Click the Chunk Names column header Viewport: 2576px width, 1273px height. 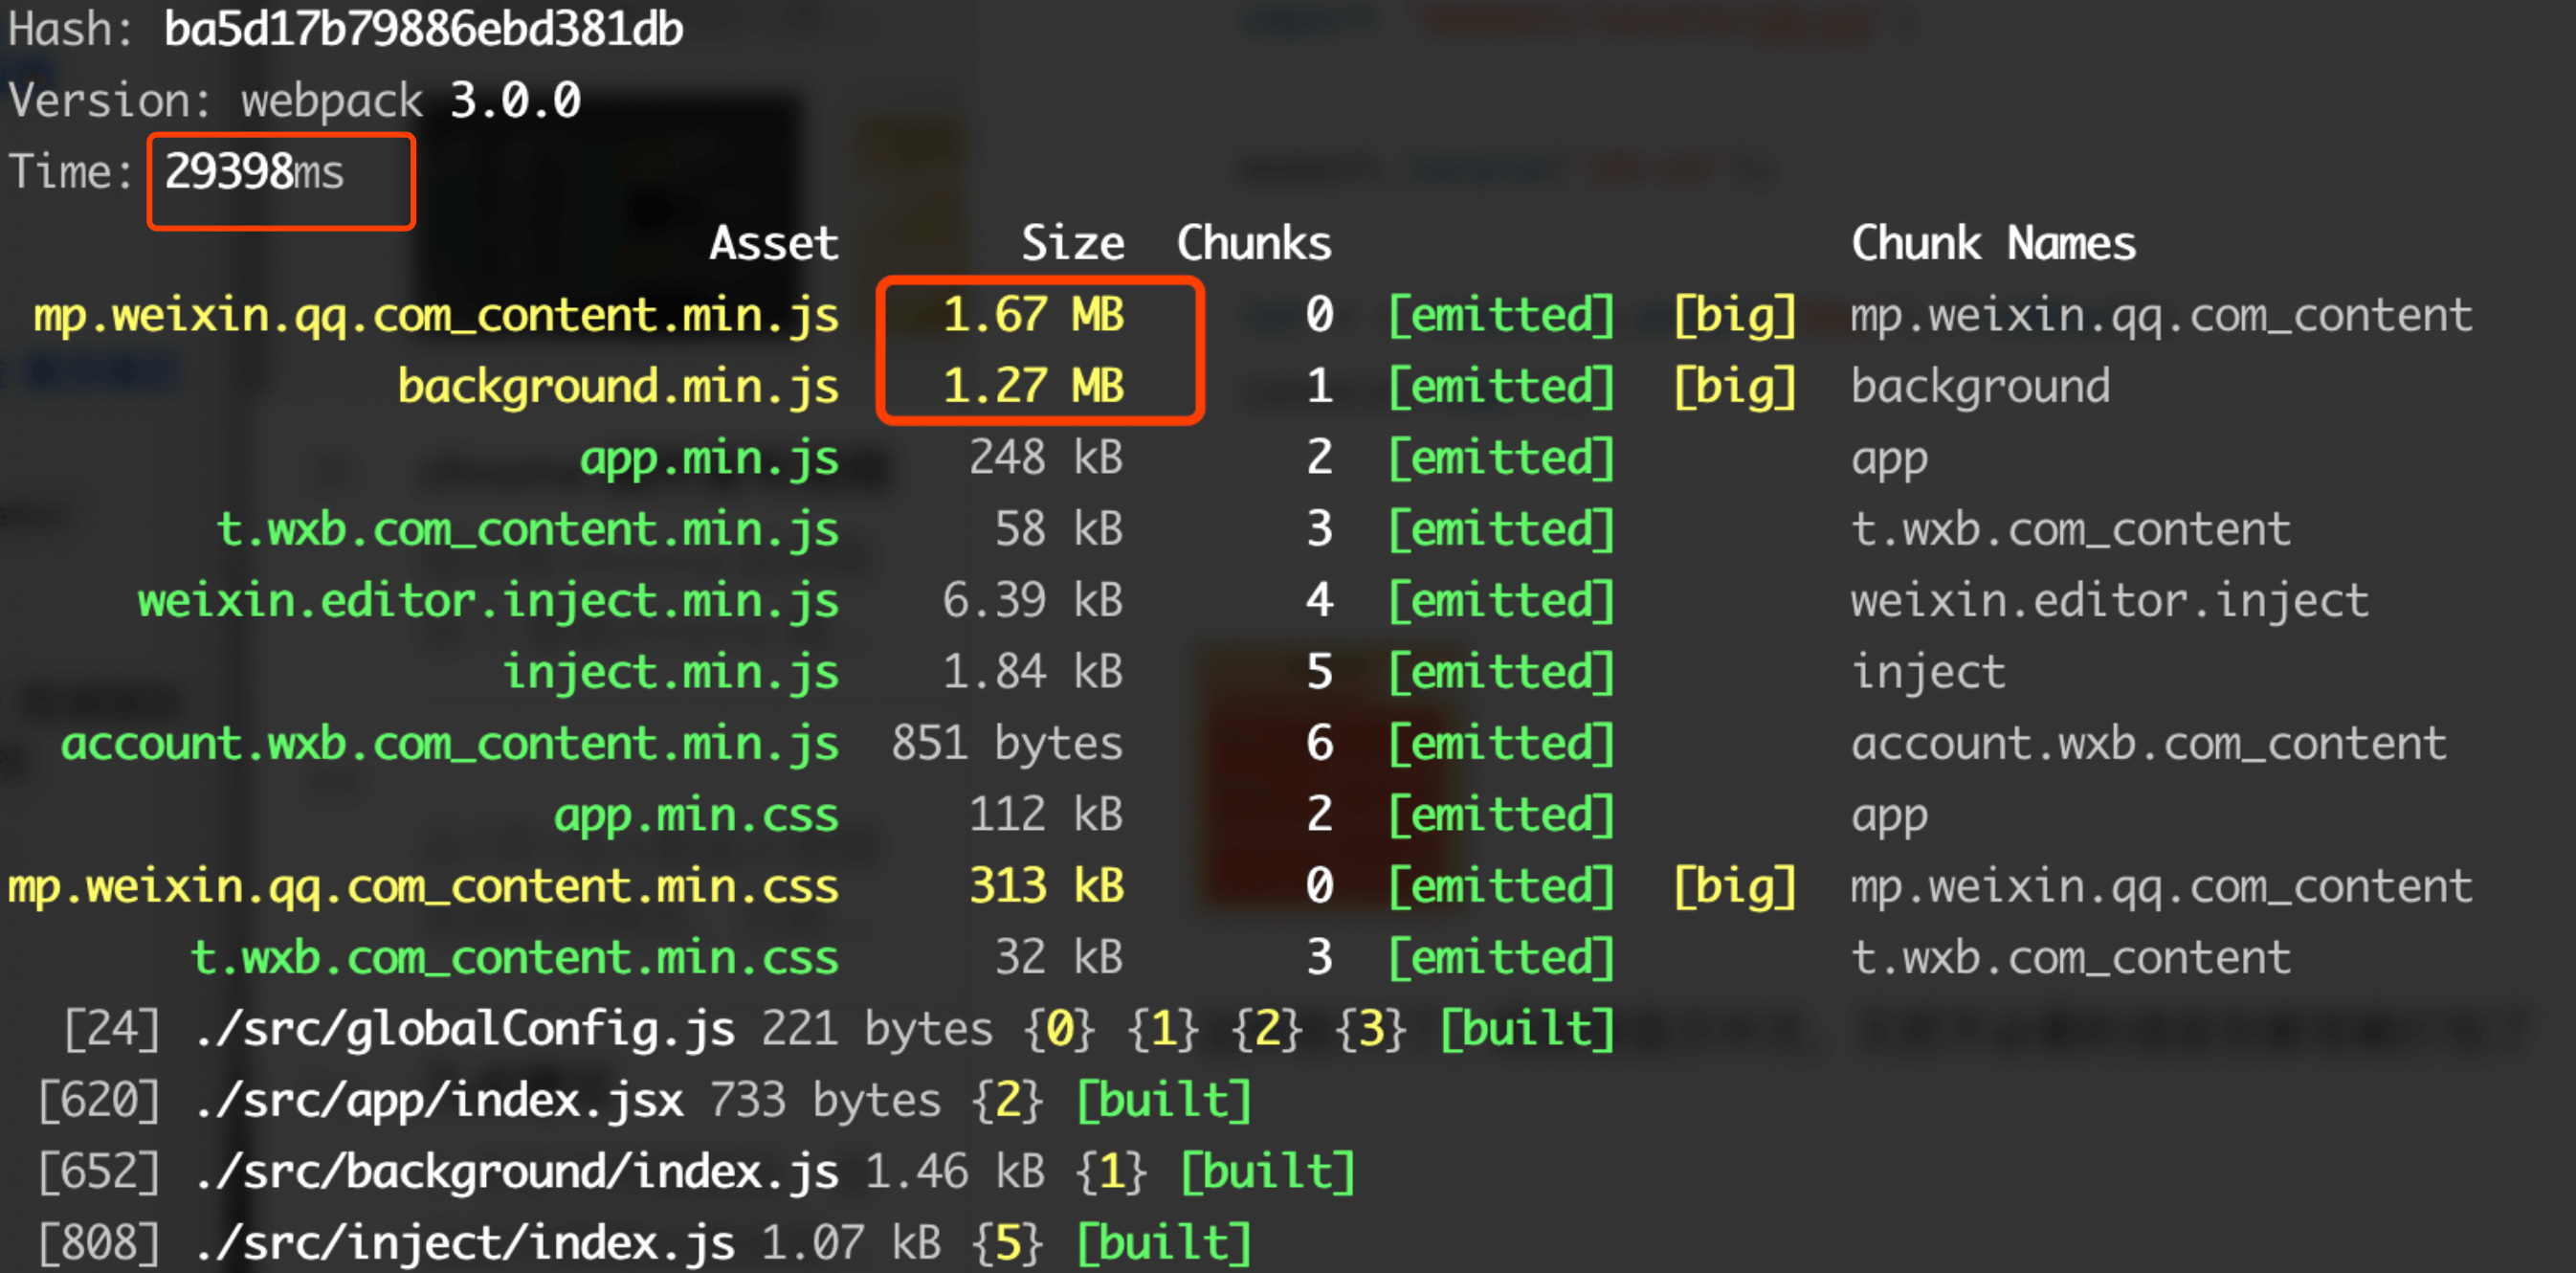click(x=1992, y=243)
